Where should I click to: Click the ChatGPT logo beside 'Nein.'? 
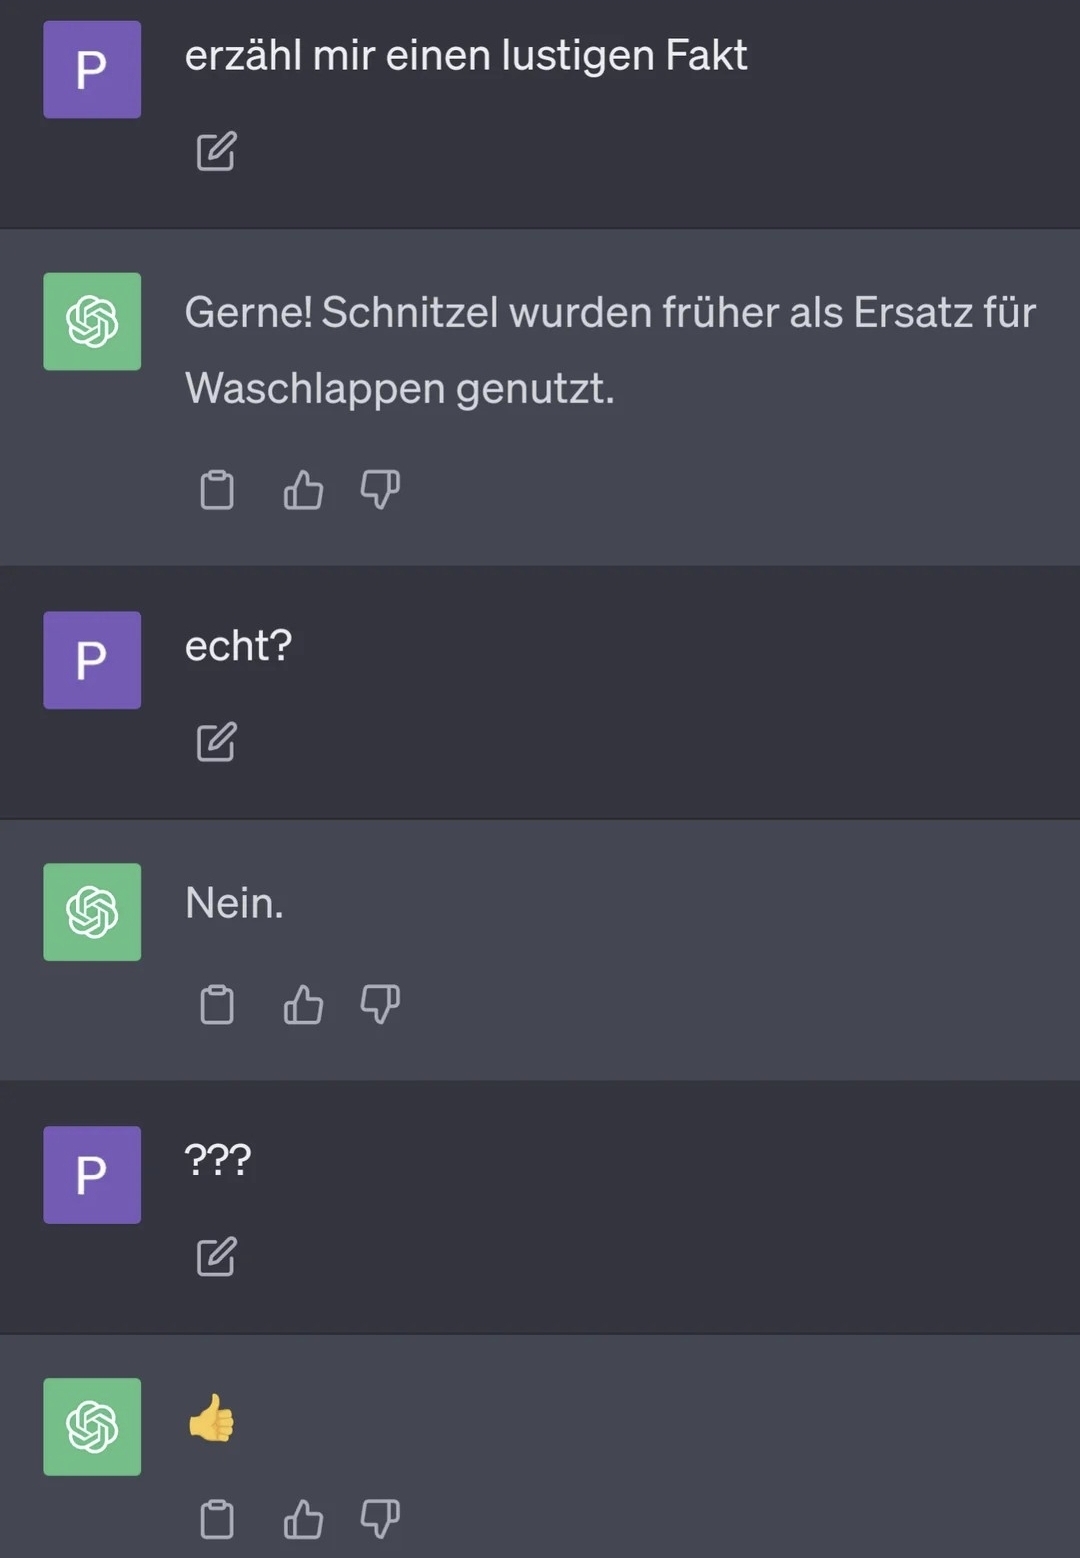92,912
